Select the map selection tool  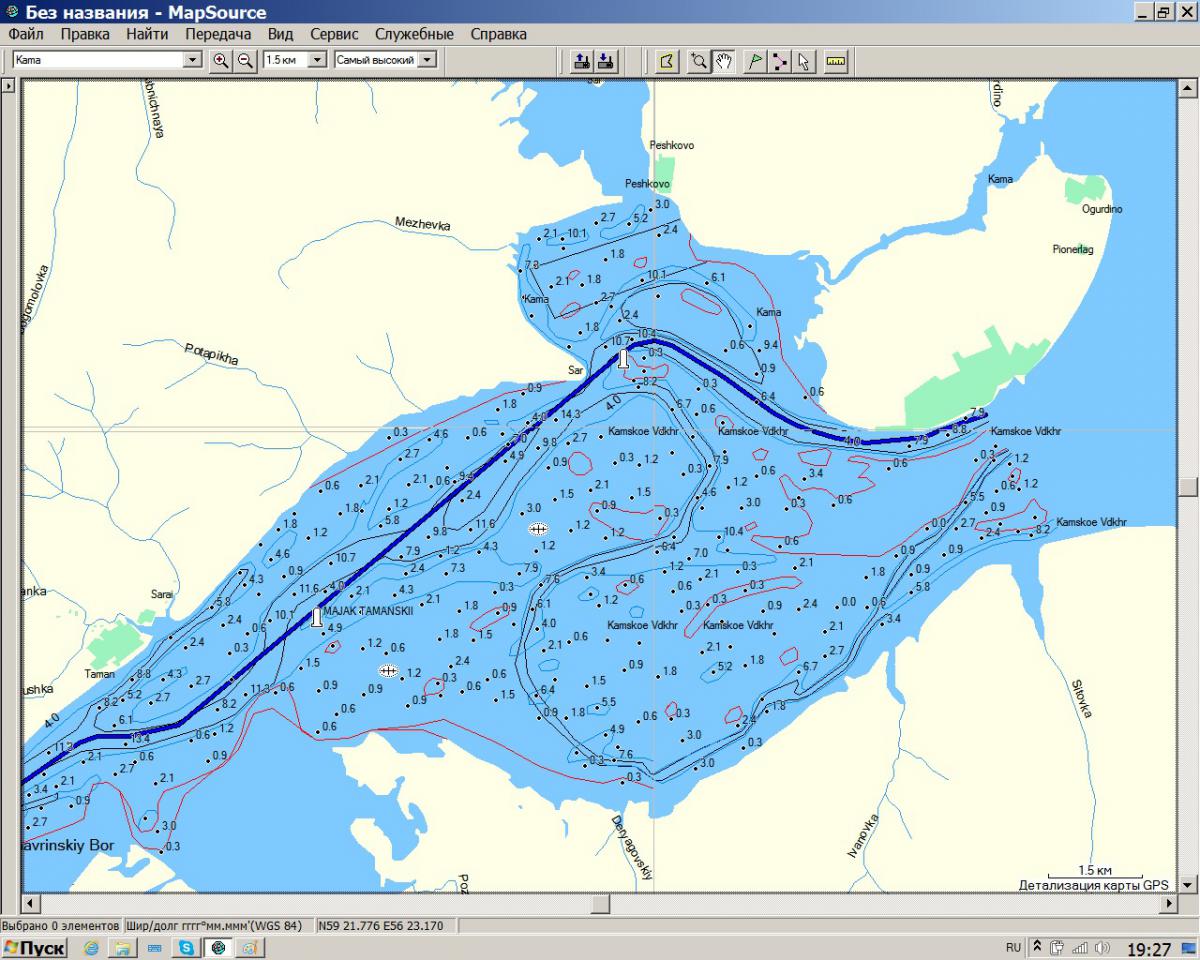(x=666, y=61)
